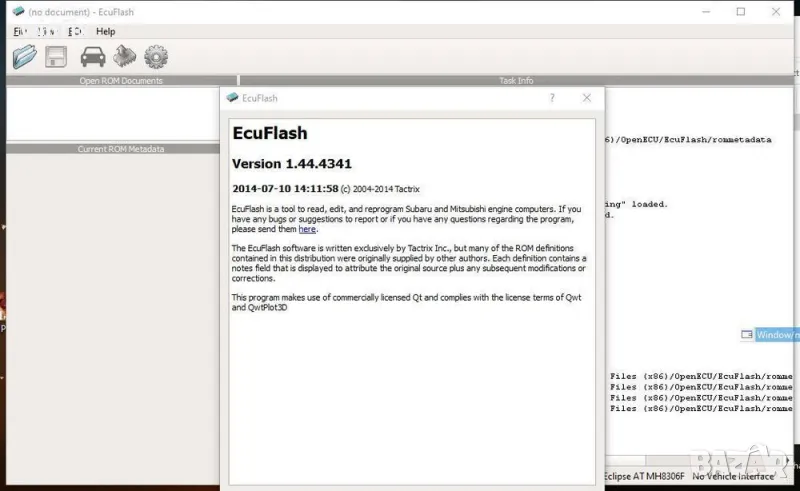Maximize the main EcuFlash window
Image resolution: width=800 pixels, height=491 pixels.
741,12
